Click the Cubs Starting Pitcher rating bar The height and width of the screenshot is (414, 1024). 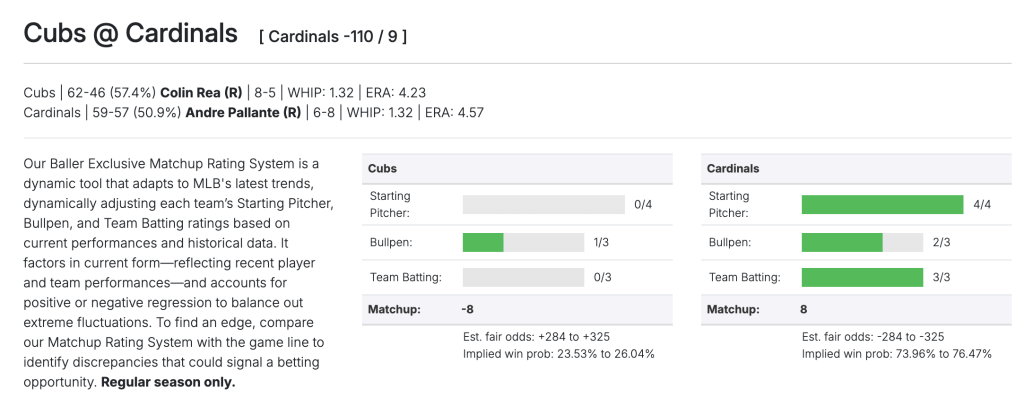pos(544,204)
